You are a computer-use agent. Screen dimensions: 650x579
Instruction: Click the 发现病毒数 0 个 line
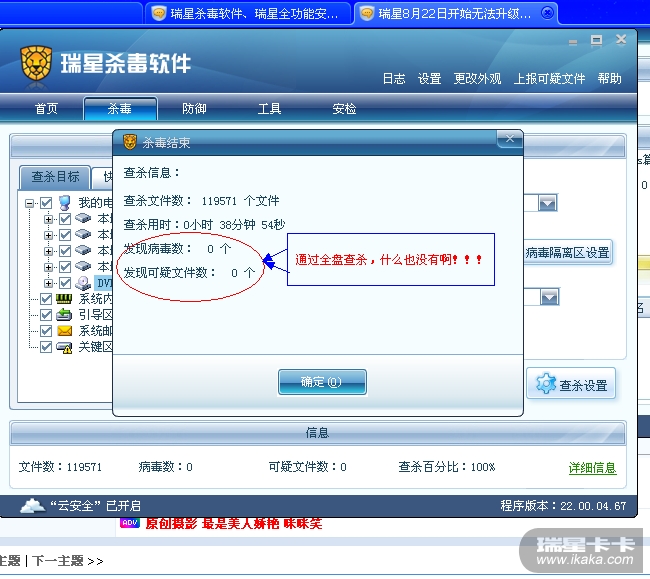pos(177,249)
